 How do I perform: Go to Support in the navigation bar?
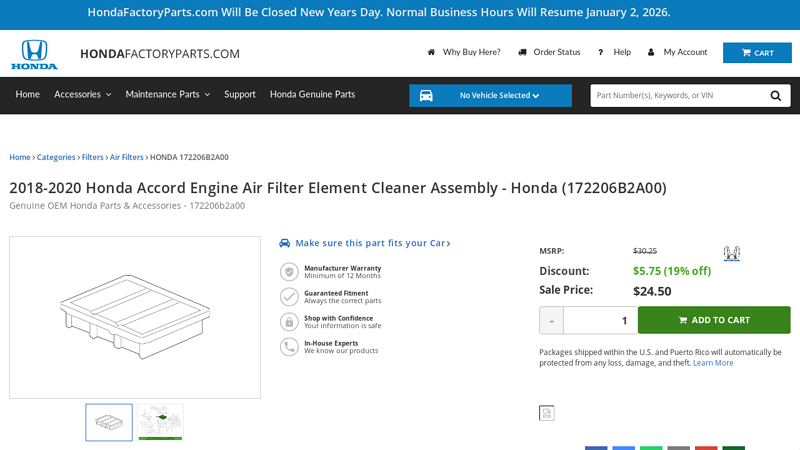pyautogui.click(x=240, y=94)
